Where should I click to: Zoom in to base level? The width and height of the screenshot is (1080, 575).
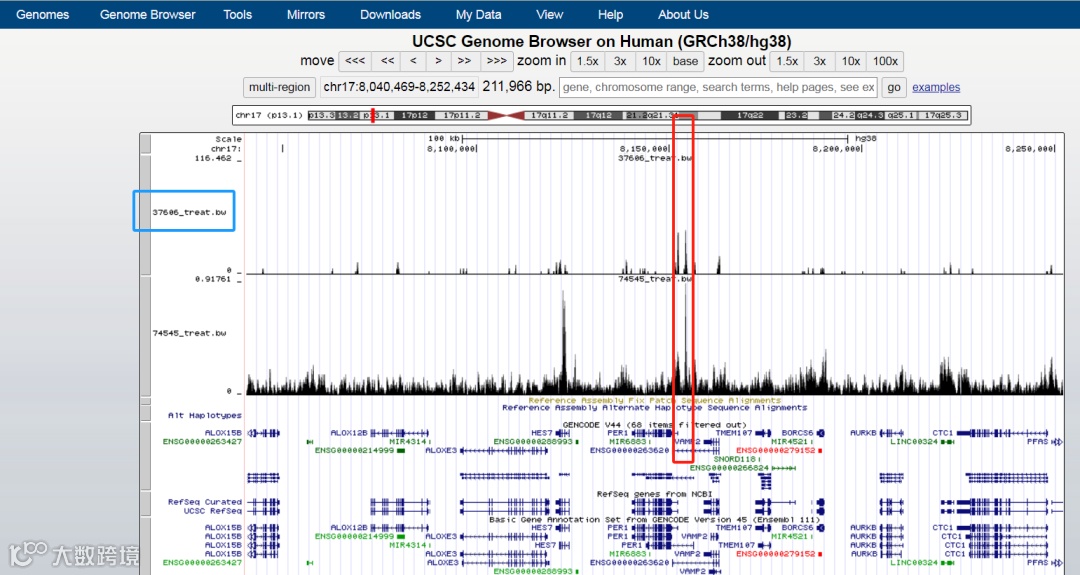pyautogui.click(x=685, y=61)
